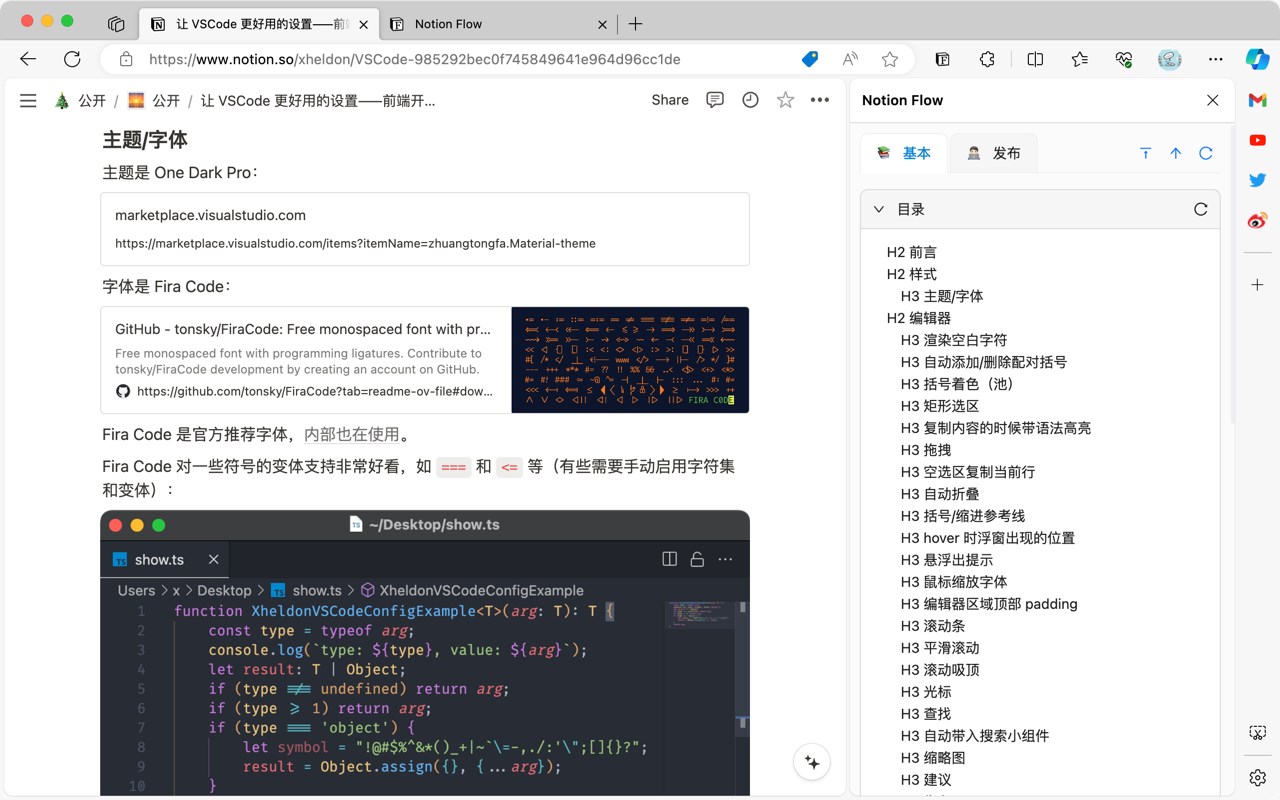Image resolution: width=1280 pixels, height=800 pixels.
Task: Open the Notion AI sparkle button
Action: 812,763
